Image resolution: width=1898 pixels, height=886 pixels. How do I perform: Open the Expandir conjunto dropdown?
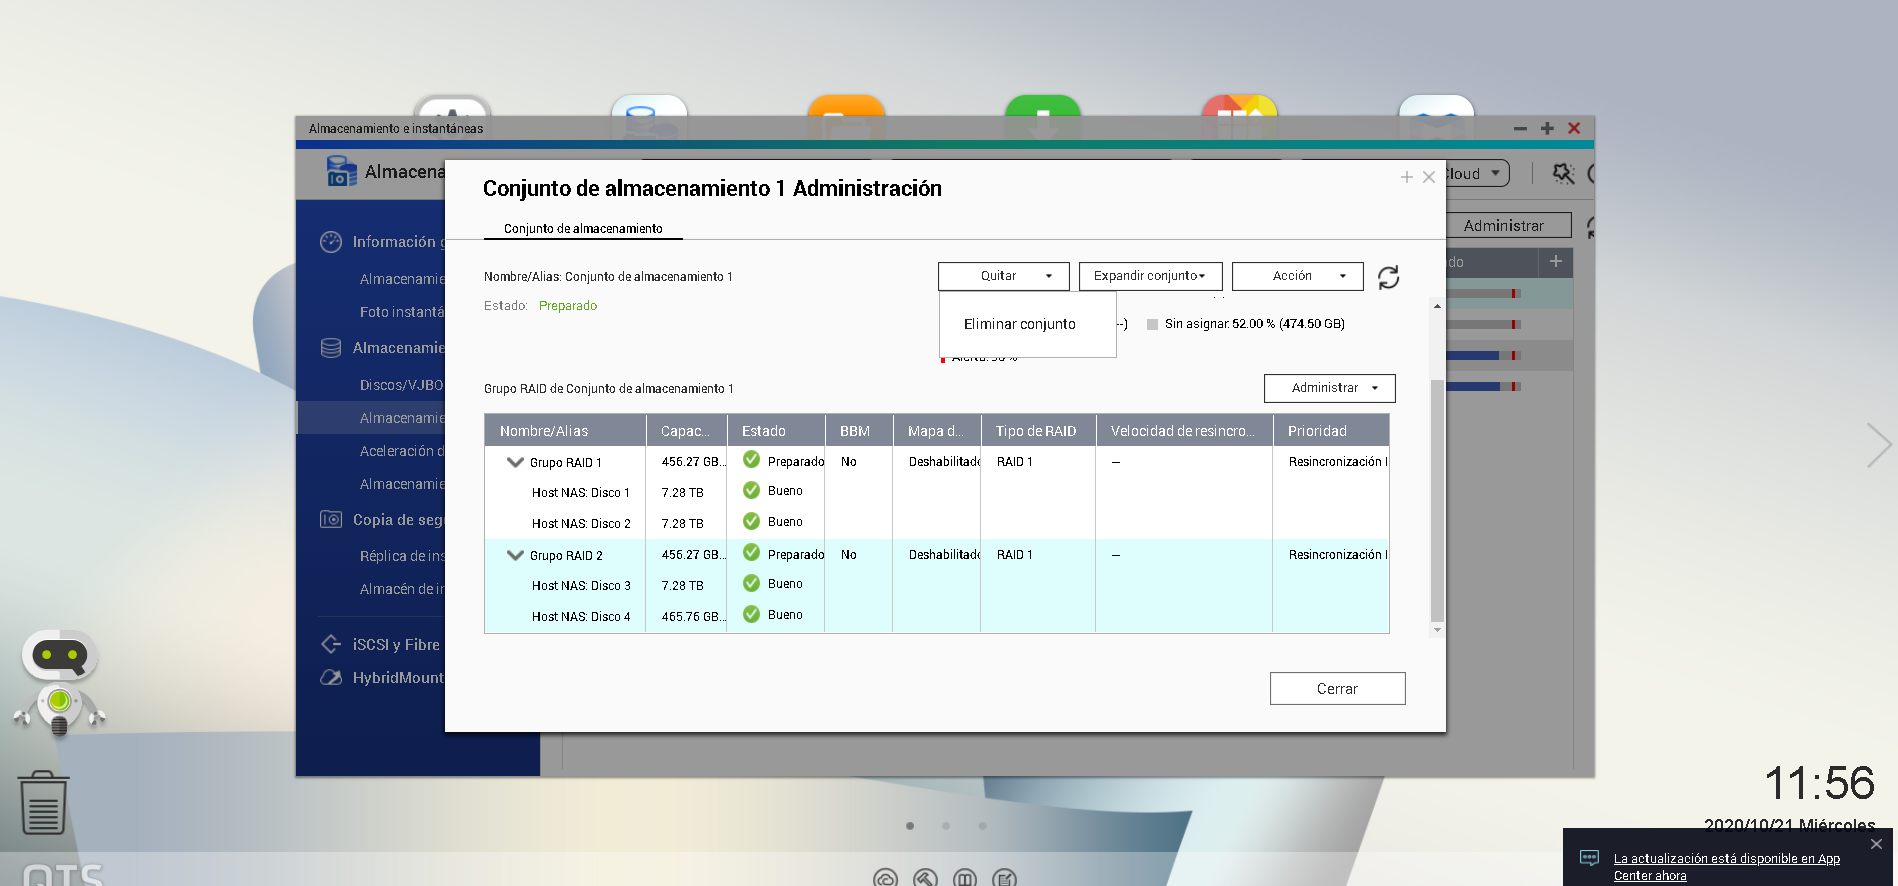pos(1150,276)
